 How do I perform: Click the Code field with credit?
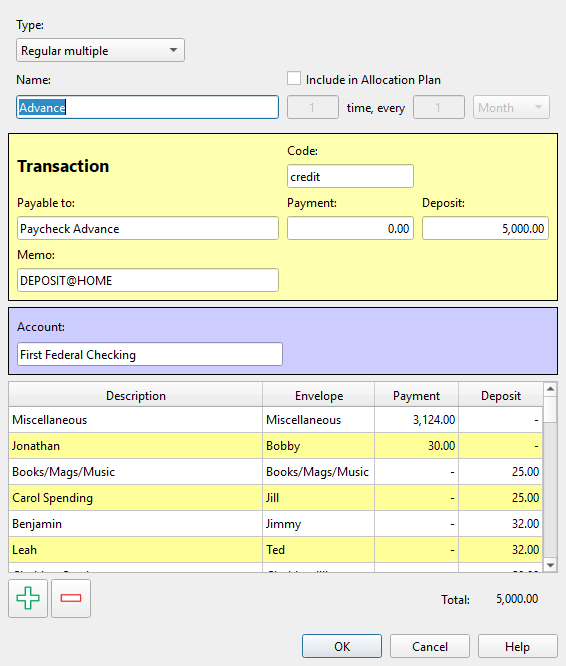tap(350, 176)
